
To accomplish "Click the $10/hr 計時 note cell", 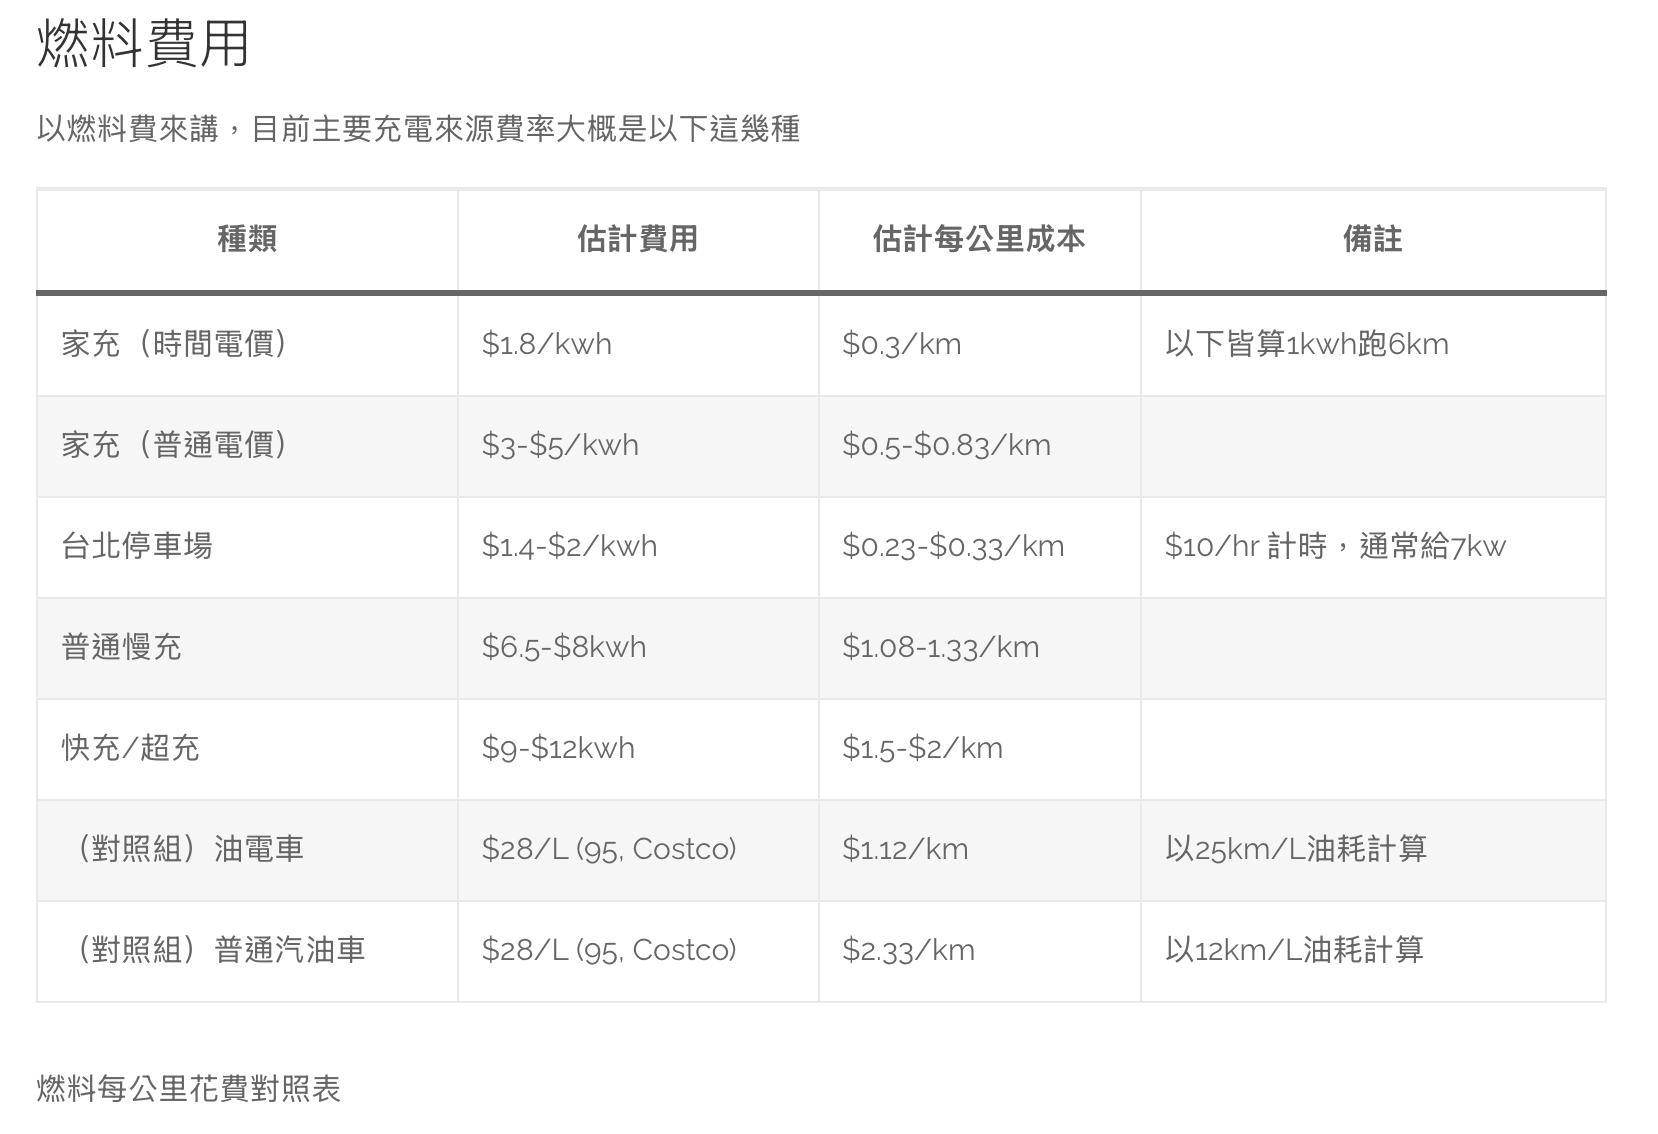I will (x=1334, y=546).
